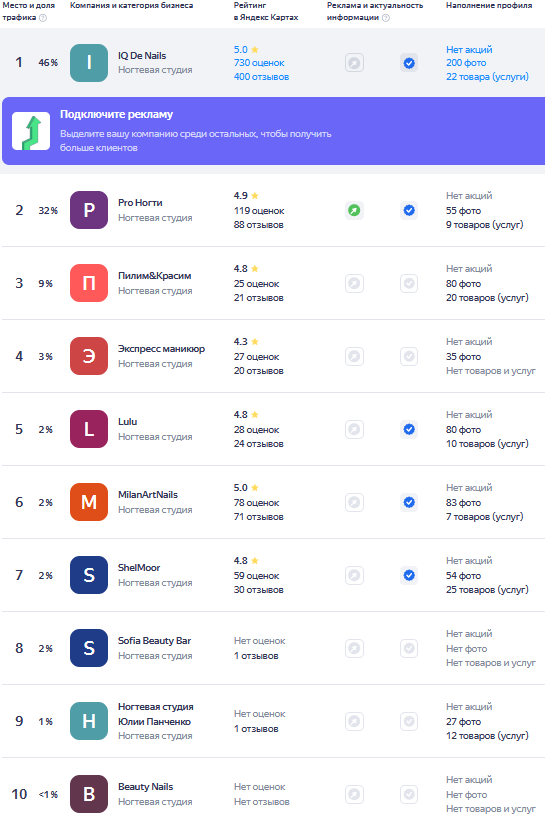The width and height of the screenshot is (545, 825).
Task: Click the teal IQ De Nails avatar
Action: coord(89,63)
